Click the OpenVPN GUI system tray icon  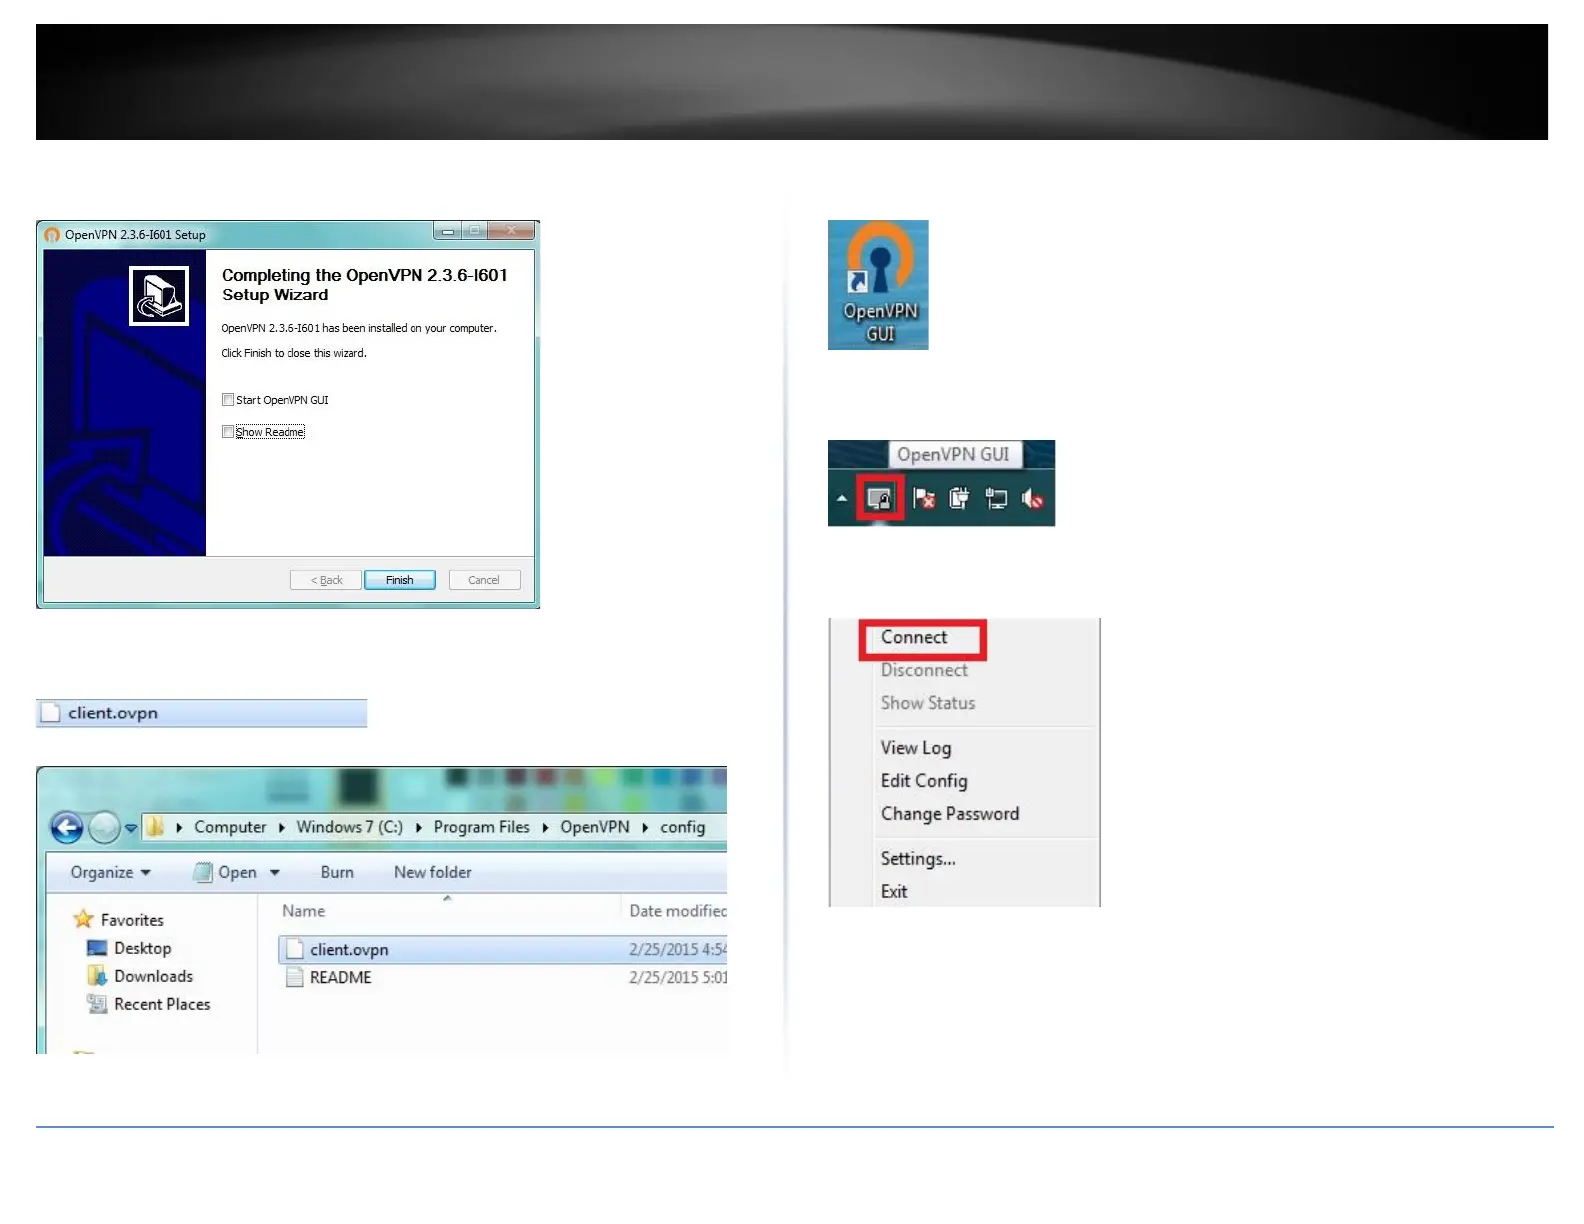click(x=880, y=498)
